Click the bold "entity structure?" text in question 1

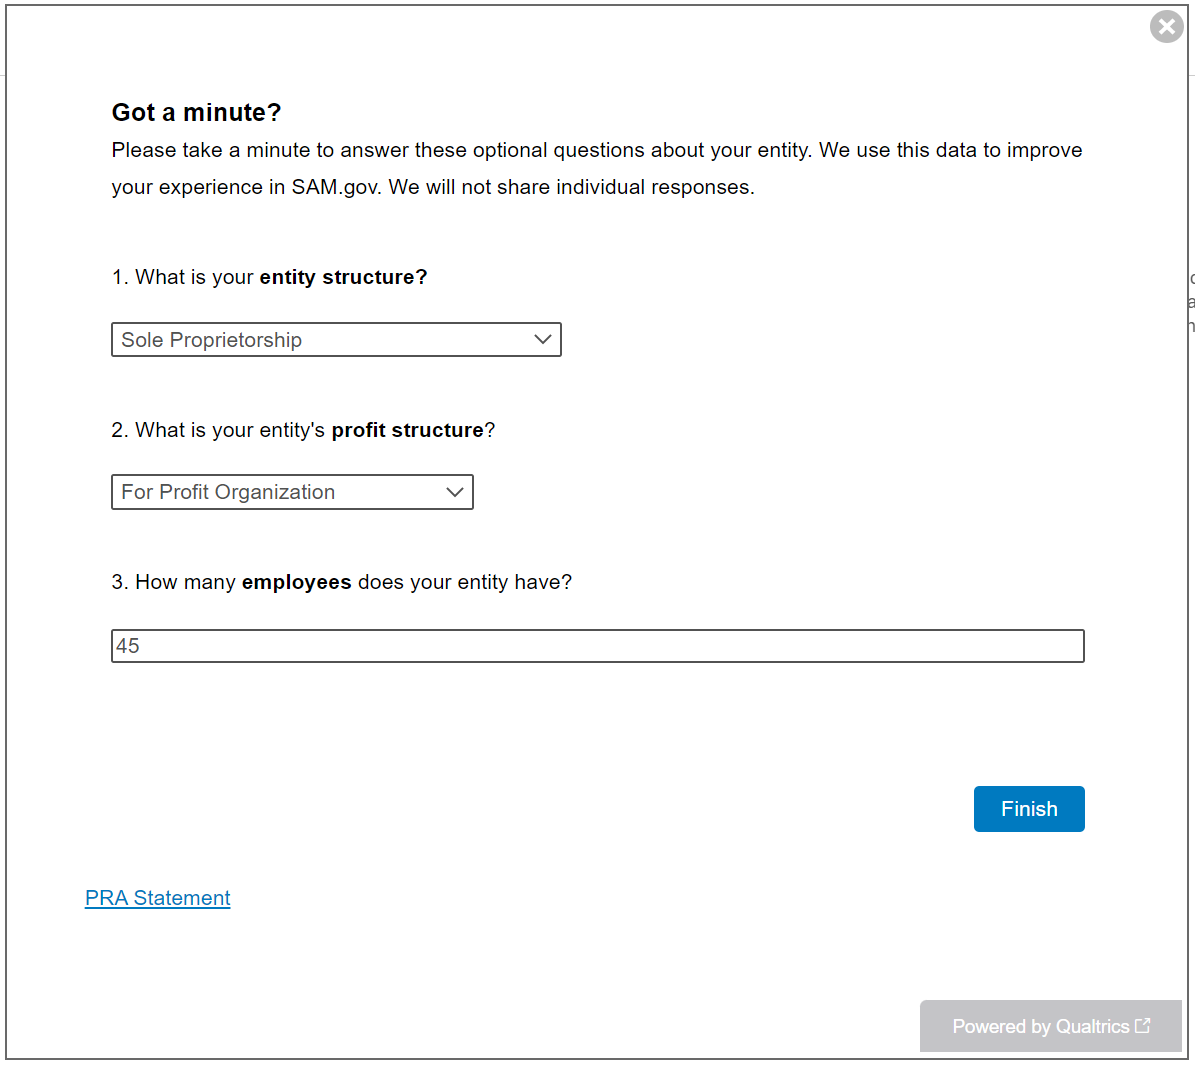tap(343, 277)
